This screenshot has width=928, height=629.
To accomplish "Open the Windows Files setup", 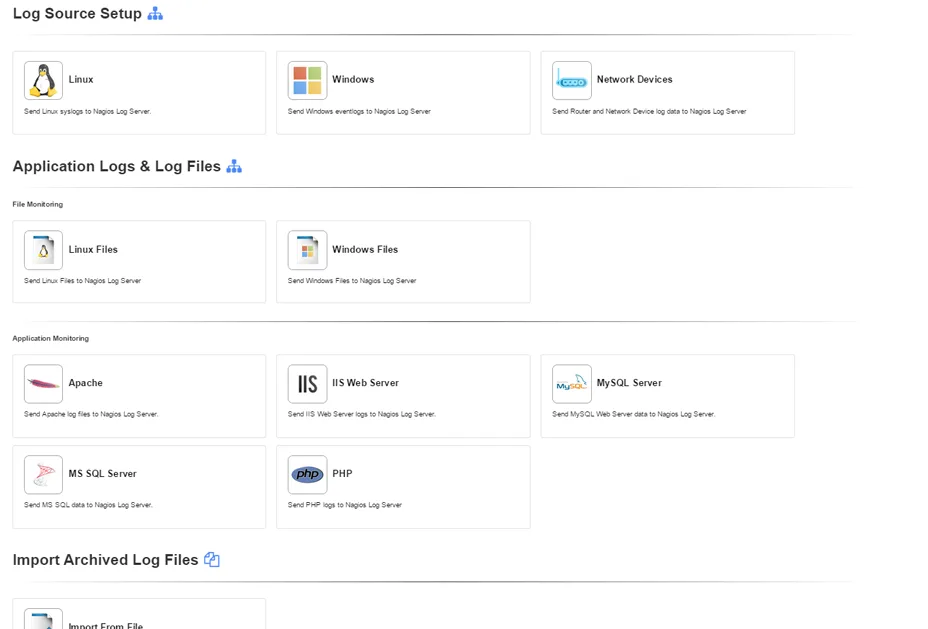I will (365, 250).
